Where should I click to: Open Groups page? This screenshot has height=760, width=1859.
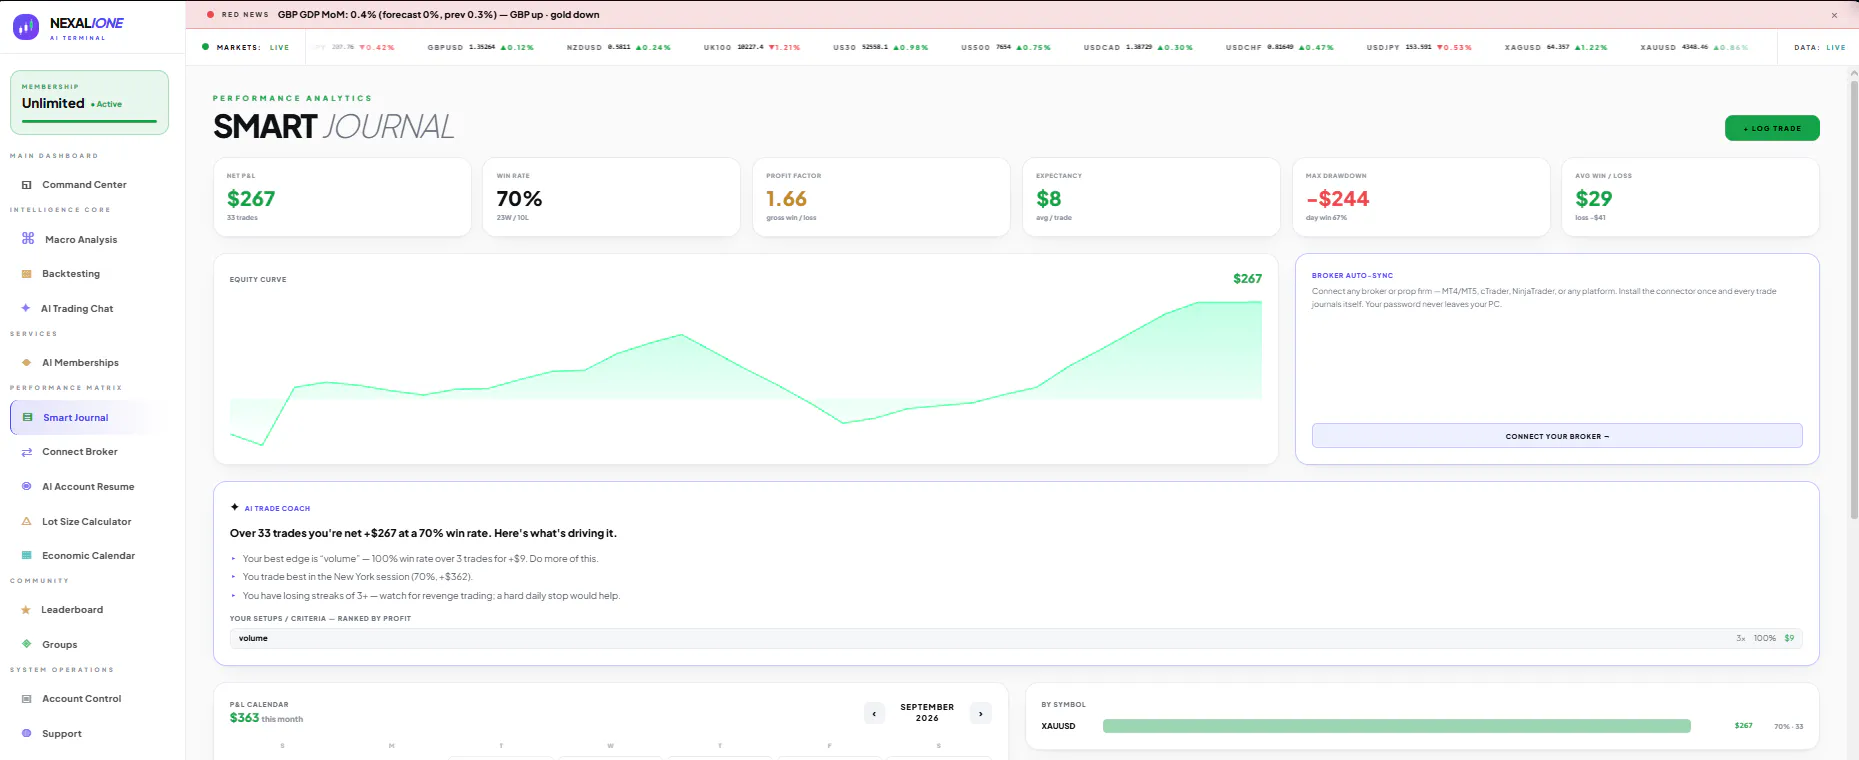coord(60,645)
